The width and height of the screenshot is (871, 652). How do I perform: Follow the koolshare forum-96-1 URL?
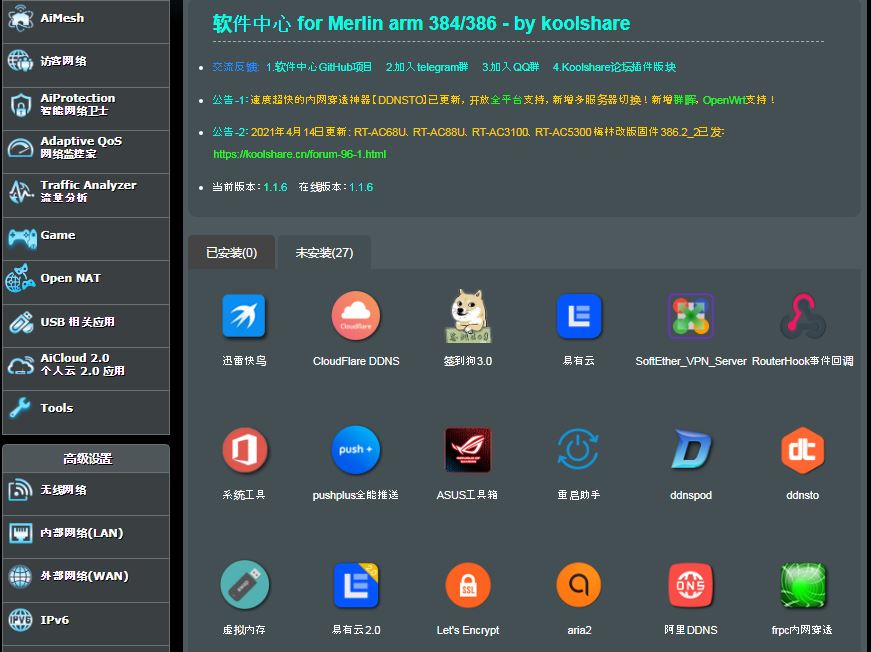click(299, 155)
